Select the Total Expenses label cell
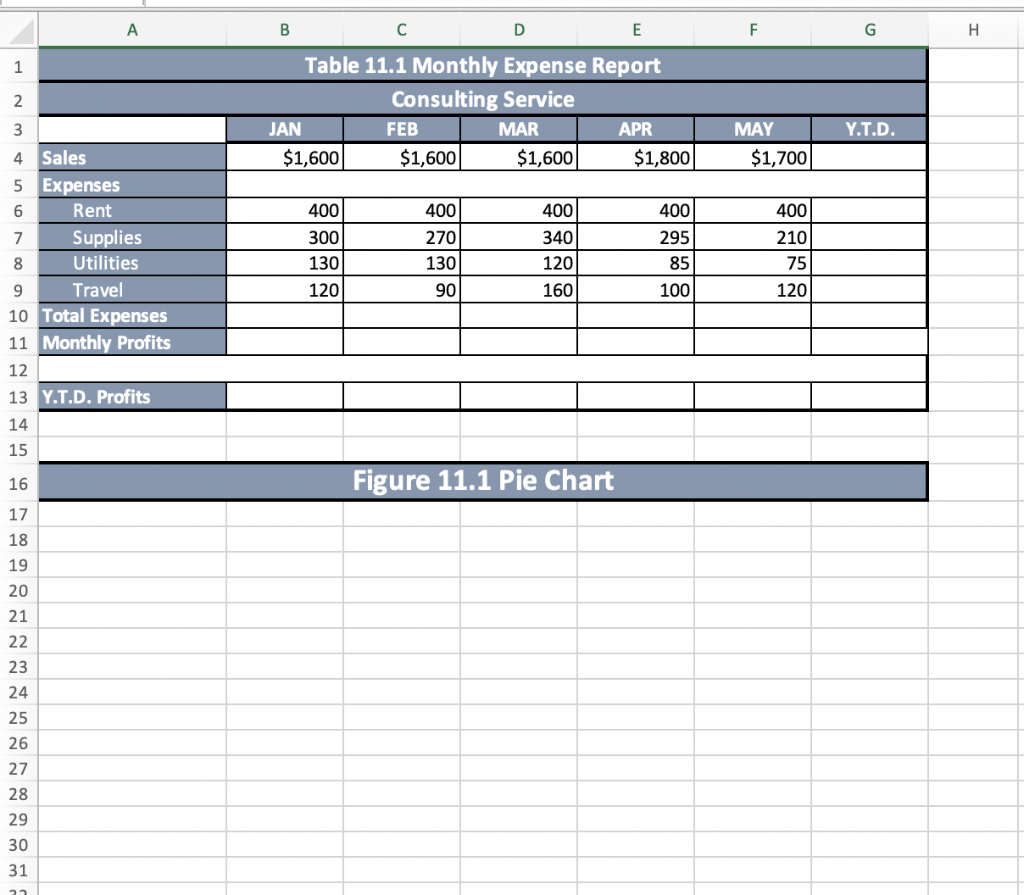This screenshot has width=1024, height=895. 131,316
